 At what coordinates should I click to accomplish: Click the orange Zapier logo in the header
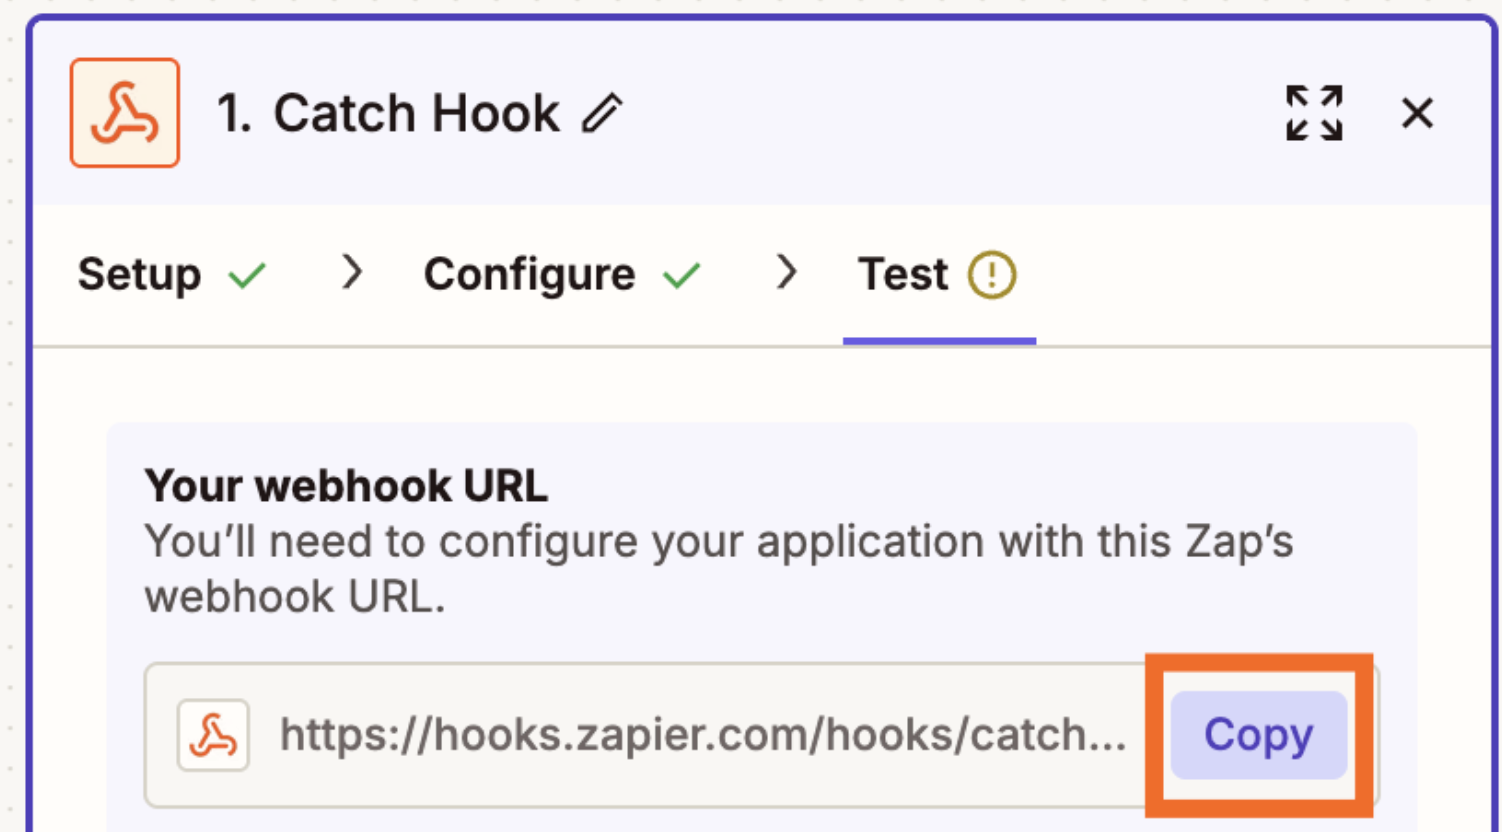tap(124, 112)
